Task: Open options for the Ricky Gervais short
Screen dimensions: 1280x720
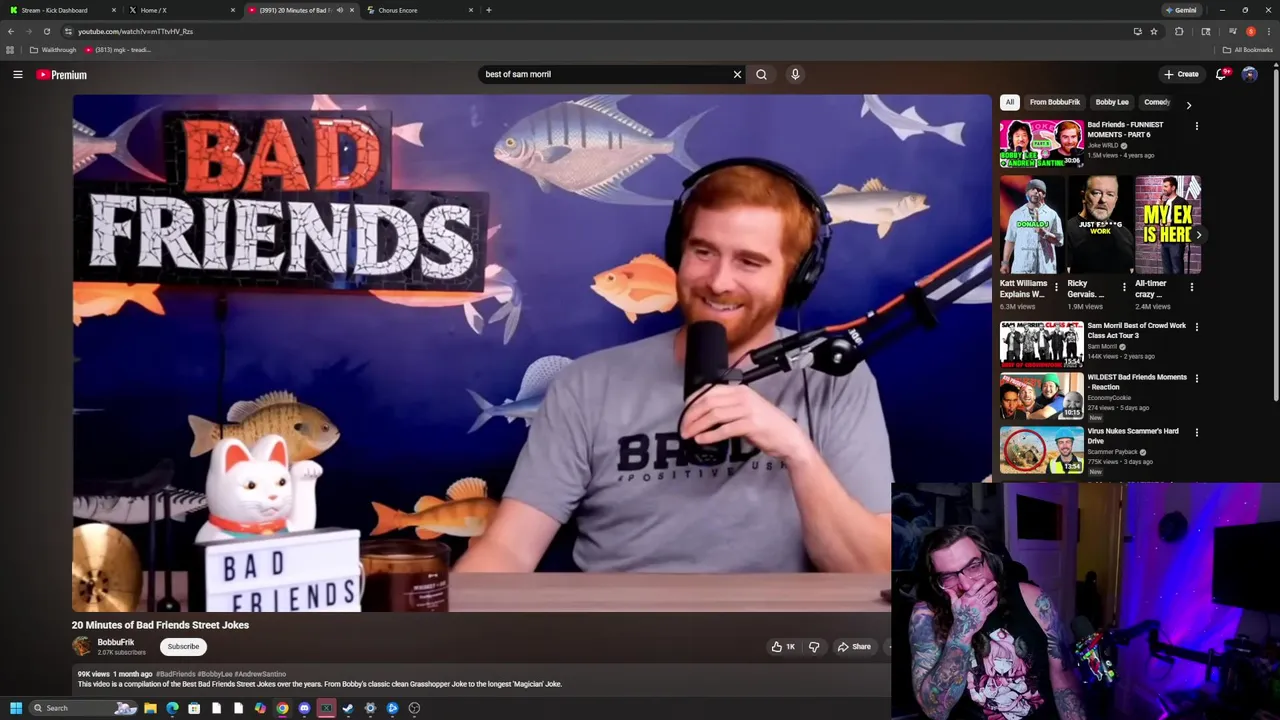Action: point(1124,287)
